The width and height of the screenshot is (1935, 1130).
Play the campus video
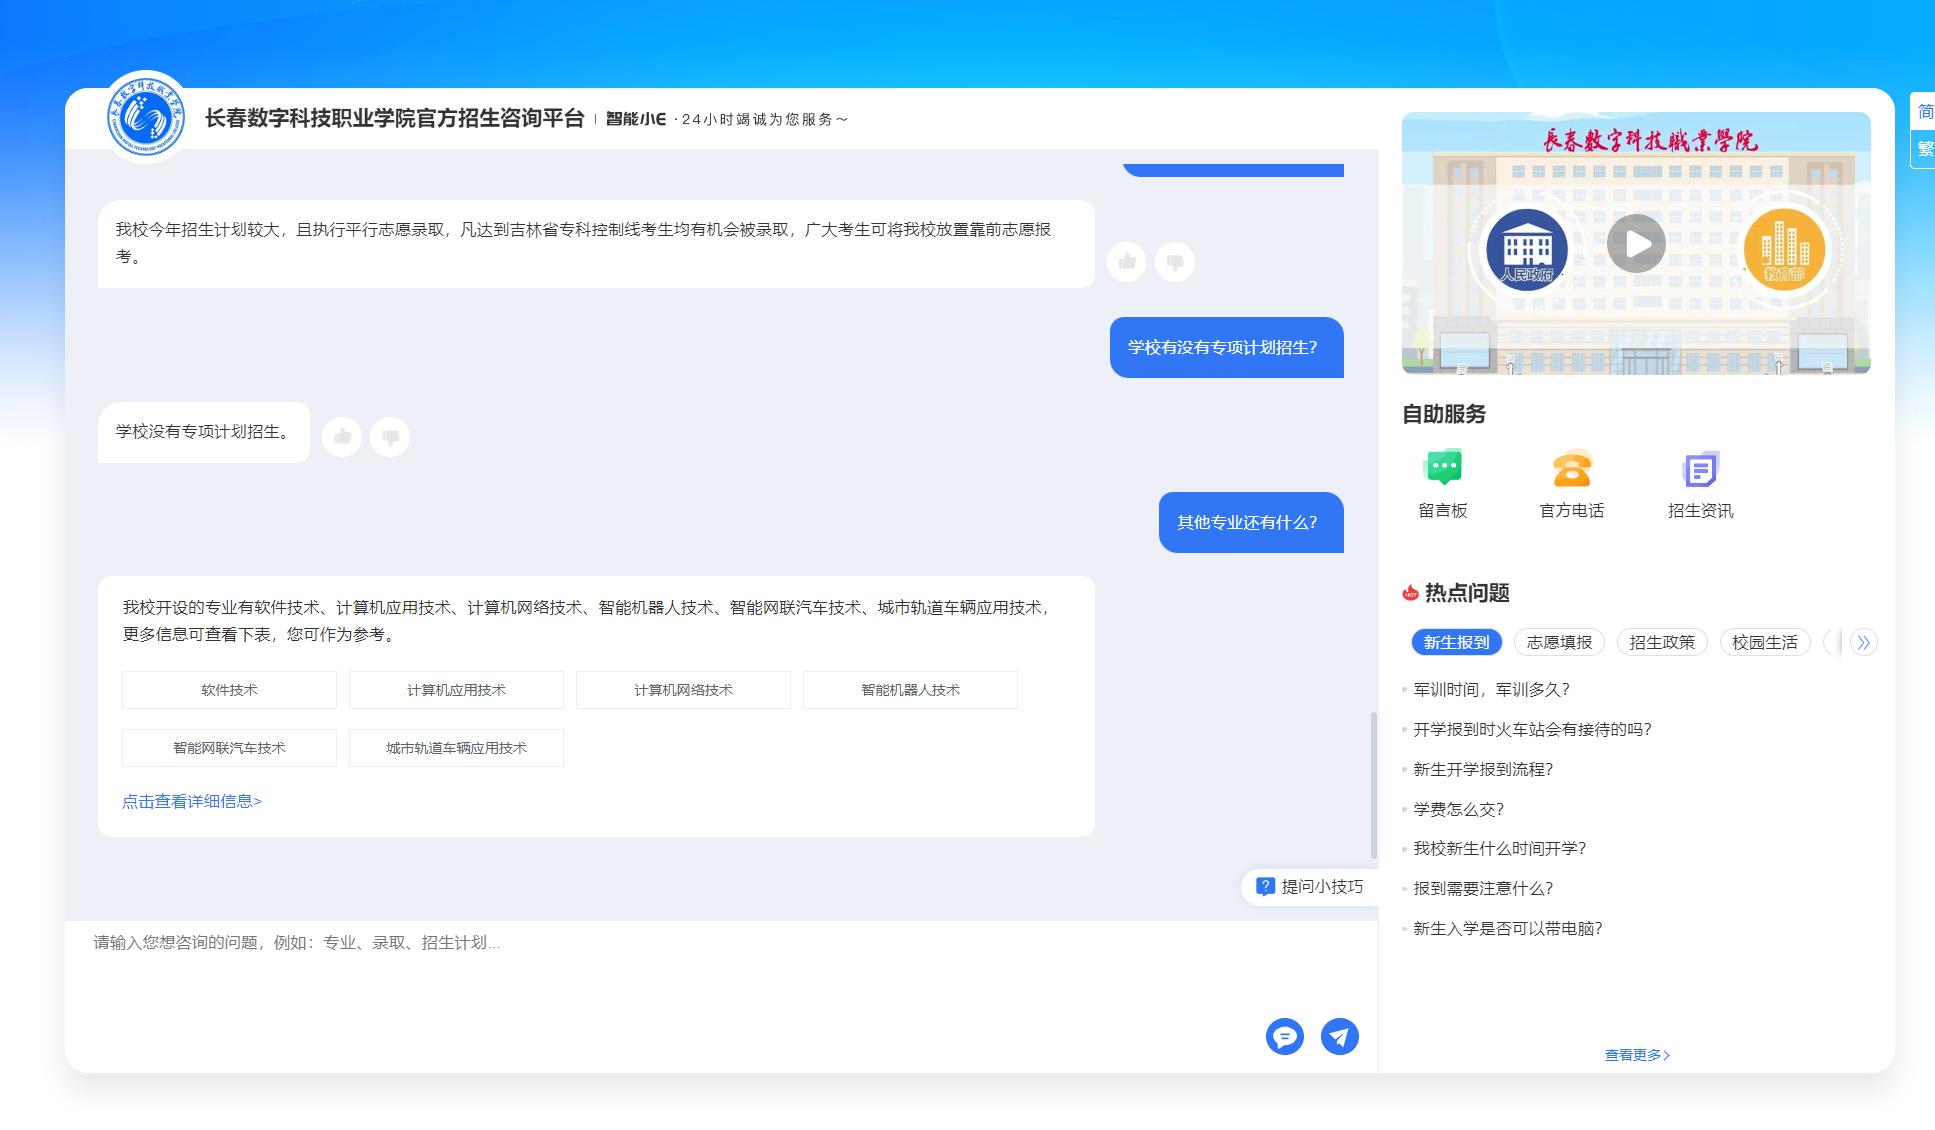[x=1636, y=243]
